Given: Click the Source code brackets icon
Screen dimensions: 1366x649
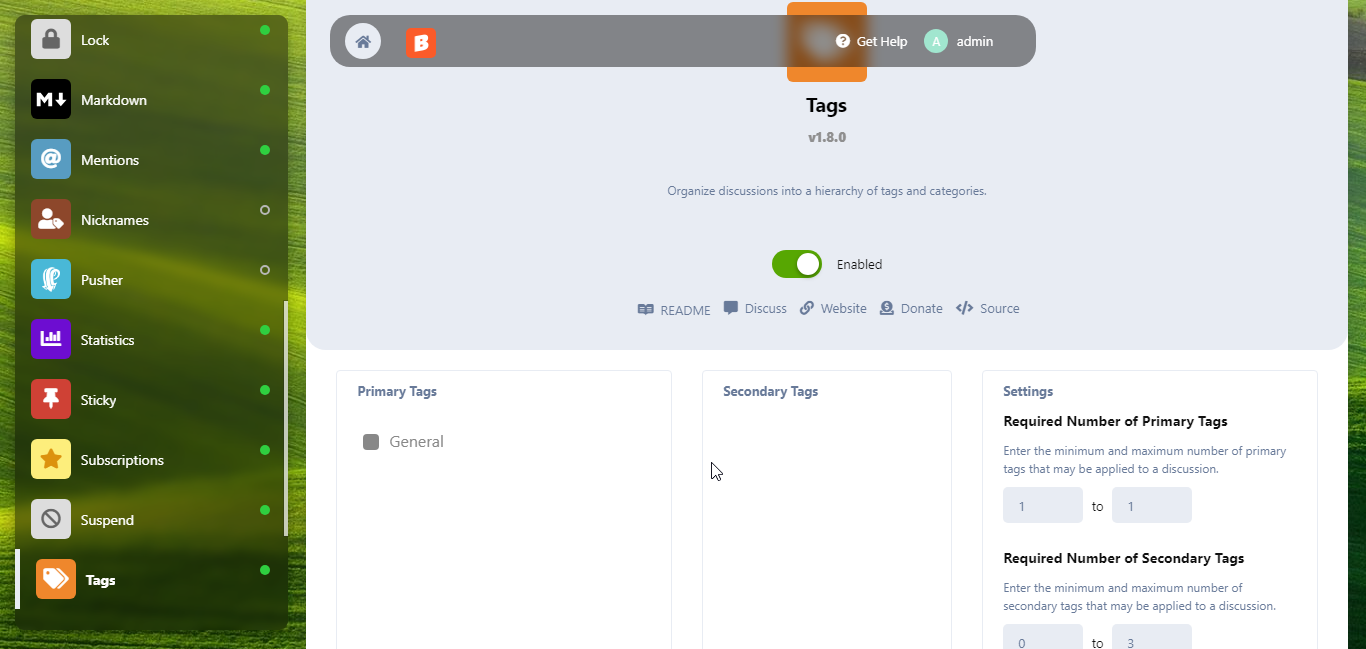Looking at the screenshot, I should point(965,308).
